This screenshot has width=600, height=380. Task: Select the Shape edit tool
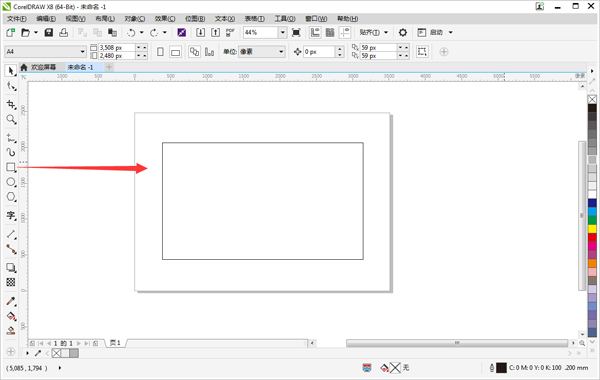click(11, 86)
